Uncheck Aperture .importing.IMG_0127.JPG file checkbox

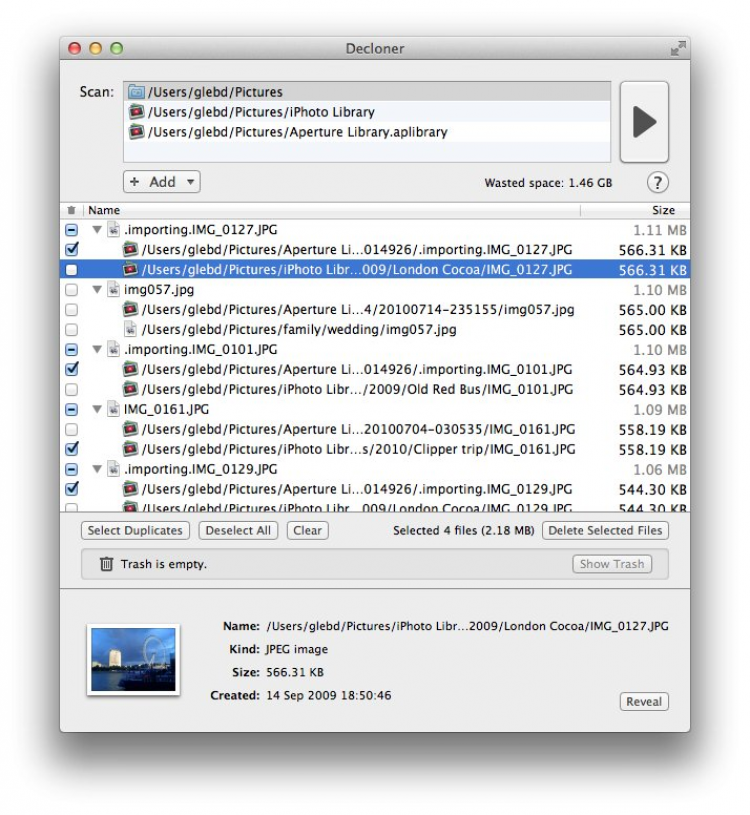coord(72,249)
